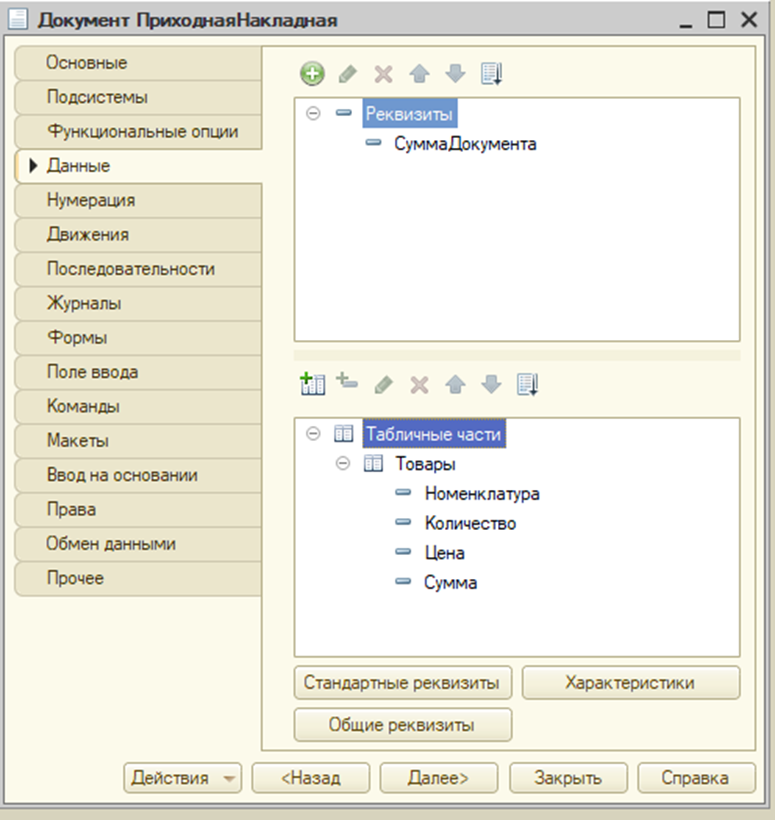Delete item X in tabular parts toolbar
The width and height of the screenshot is (775, 820).
pyautogui.click(x=419, y=385)
